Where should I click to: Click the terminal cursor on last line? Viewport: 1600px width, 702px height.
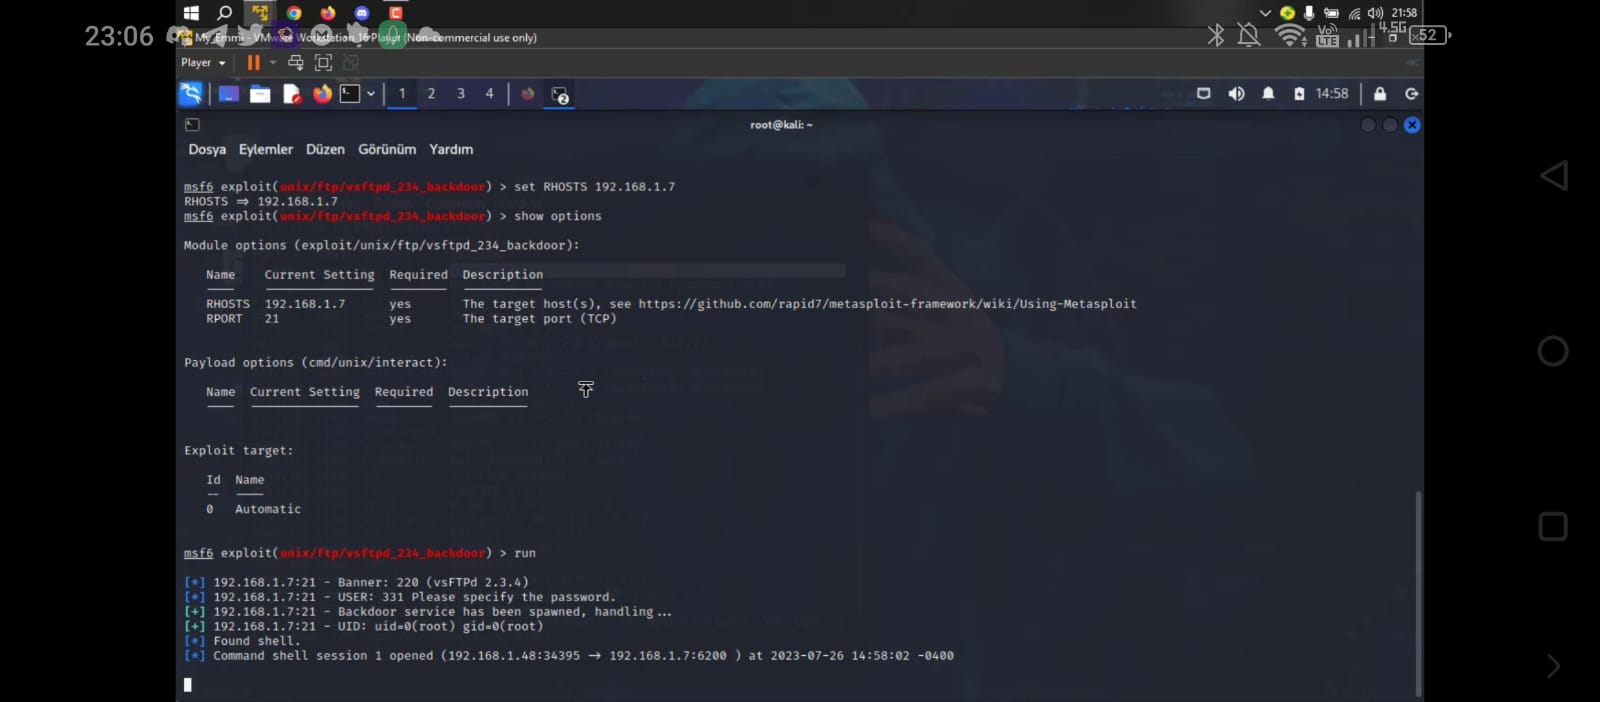188,685
